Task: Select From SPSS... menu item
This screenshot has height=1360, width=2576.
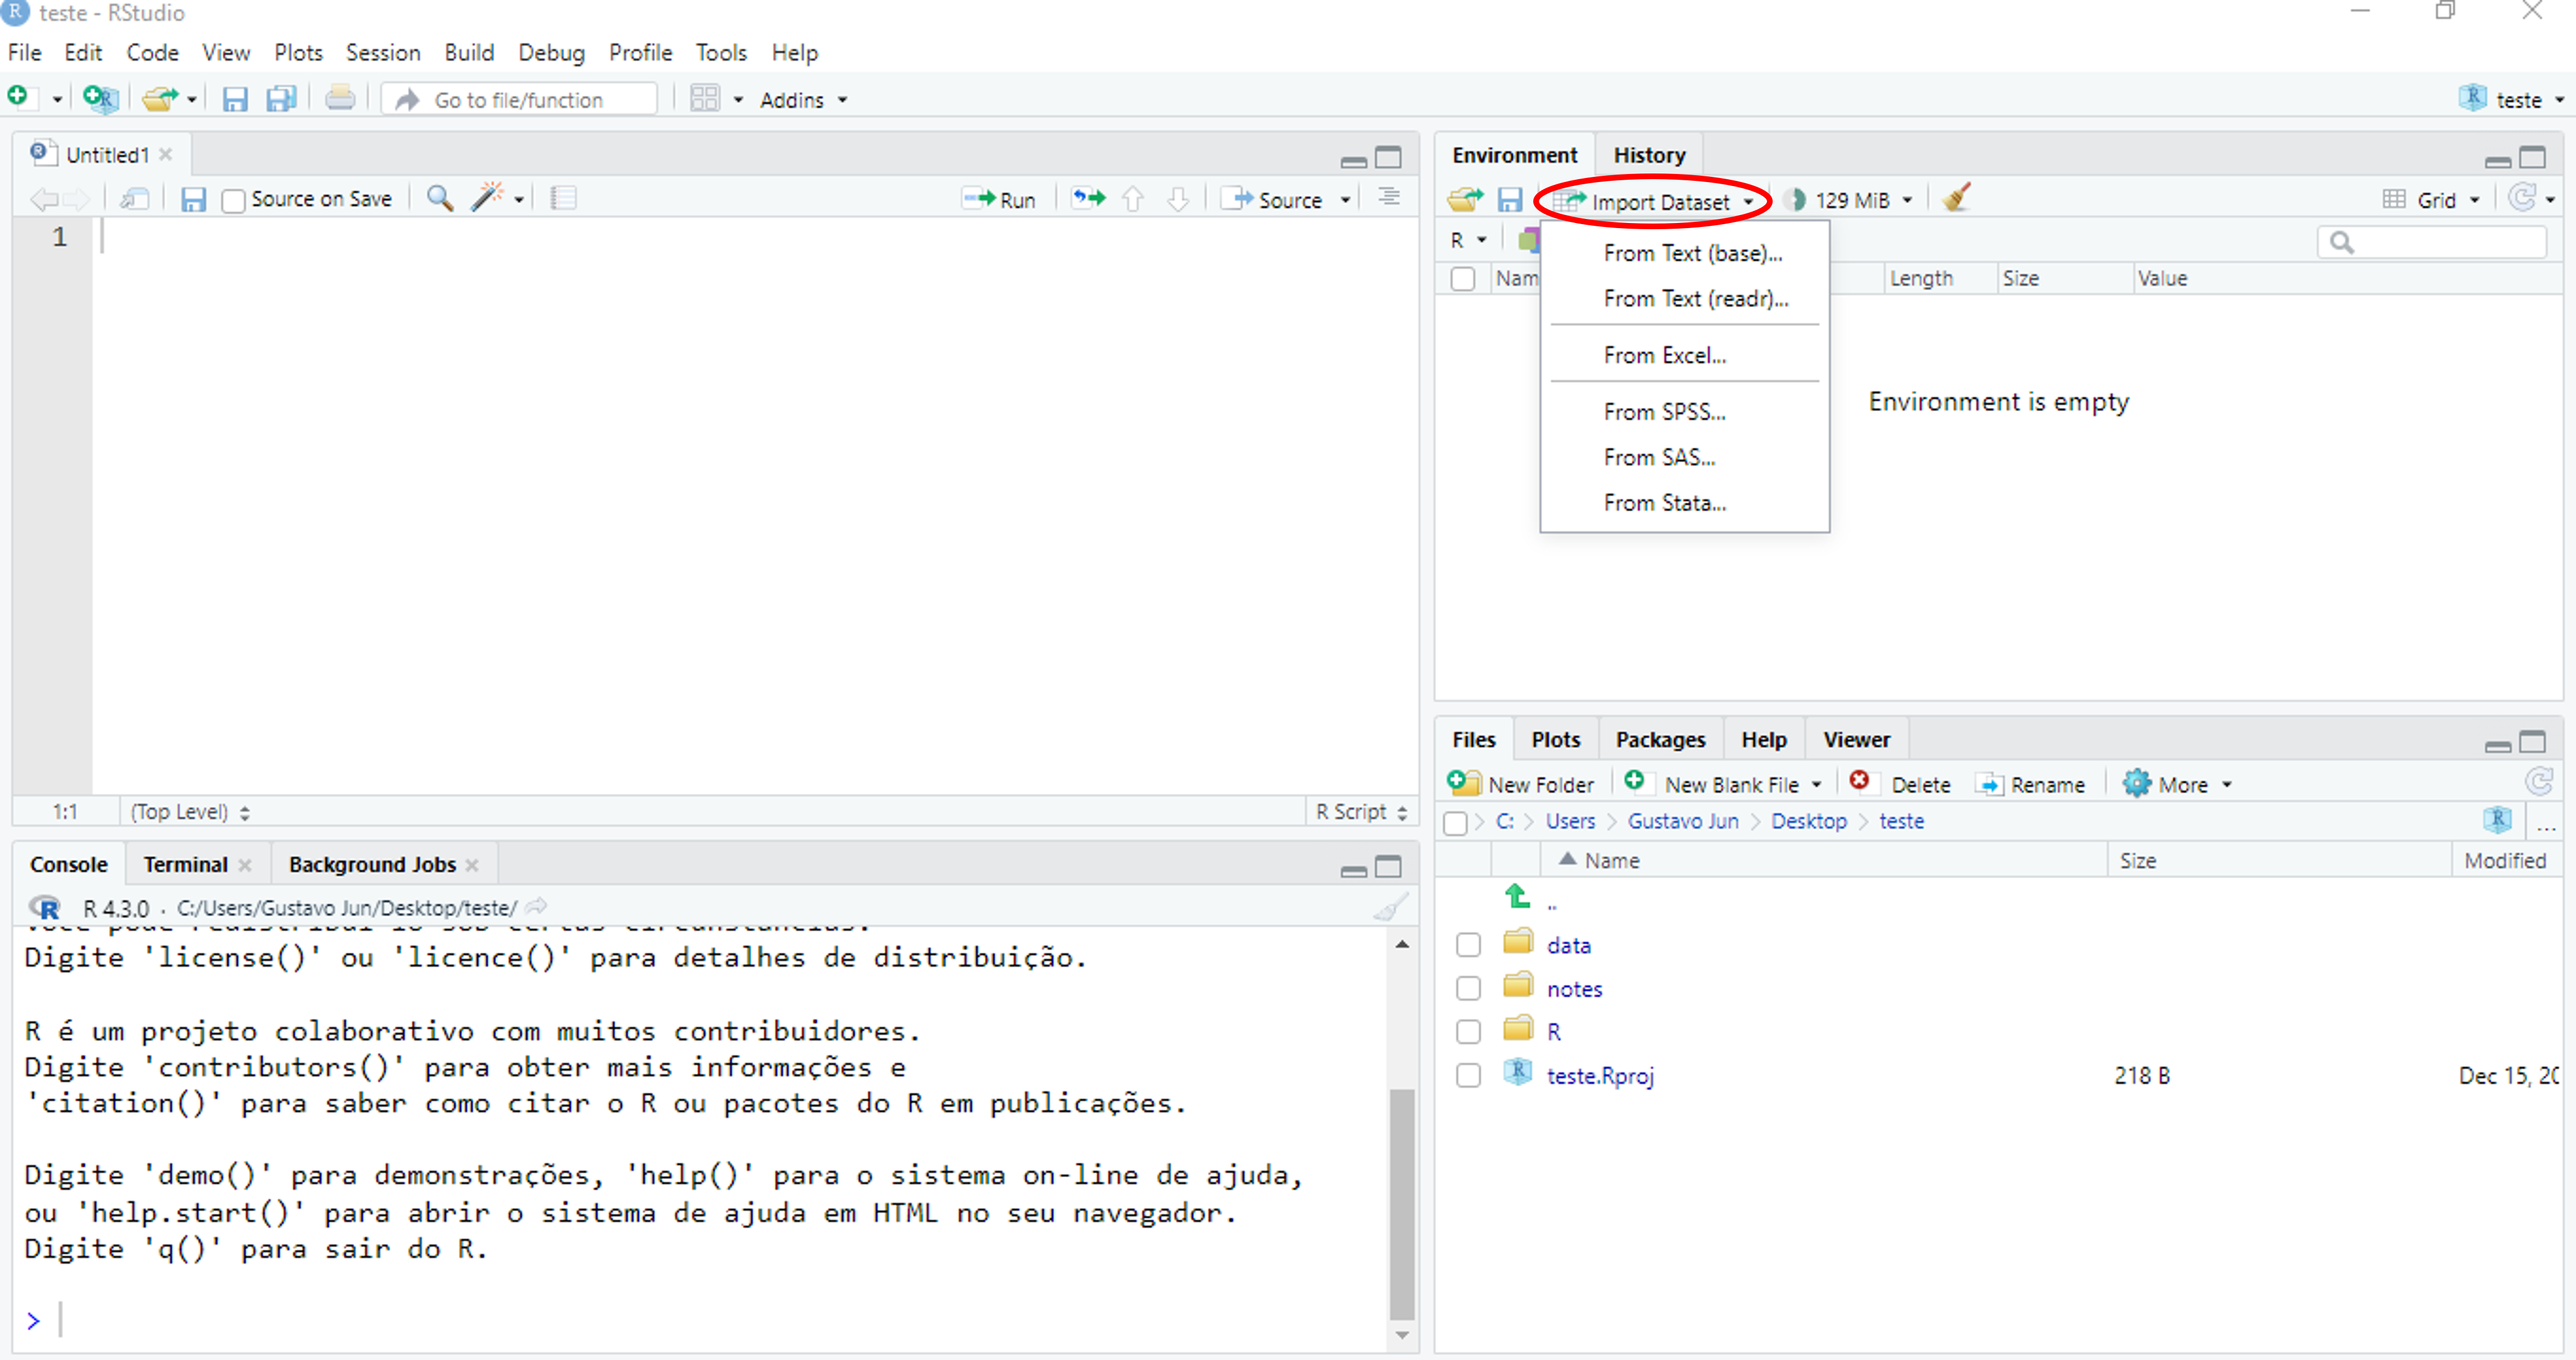Action: click(x=1665, y=412)
